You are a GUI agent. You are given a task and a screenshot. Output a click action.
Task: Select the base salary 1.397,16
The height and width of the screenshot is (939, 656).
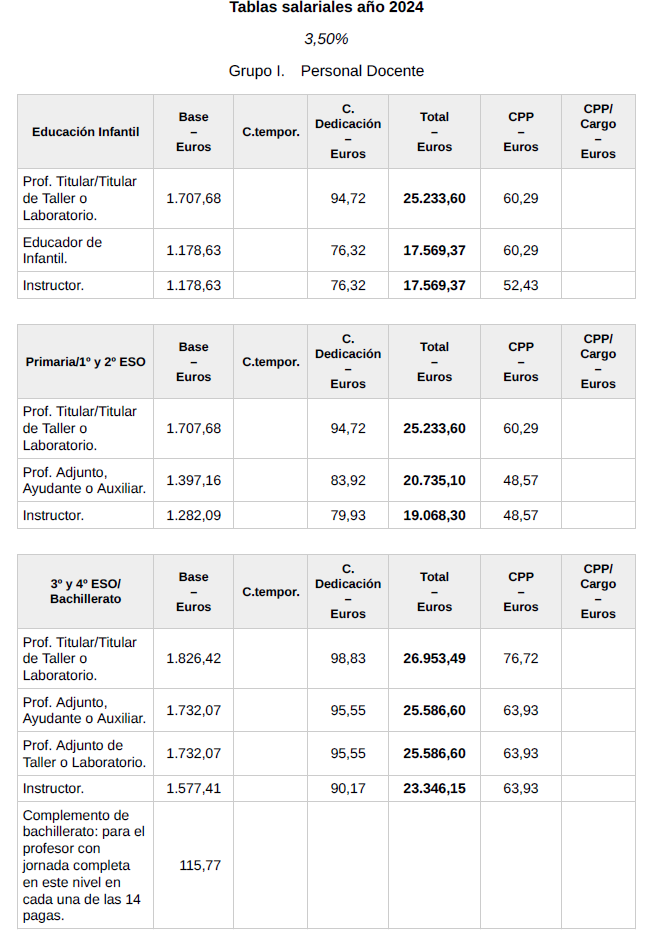coord(193,481)
